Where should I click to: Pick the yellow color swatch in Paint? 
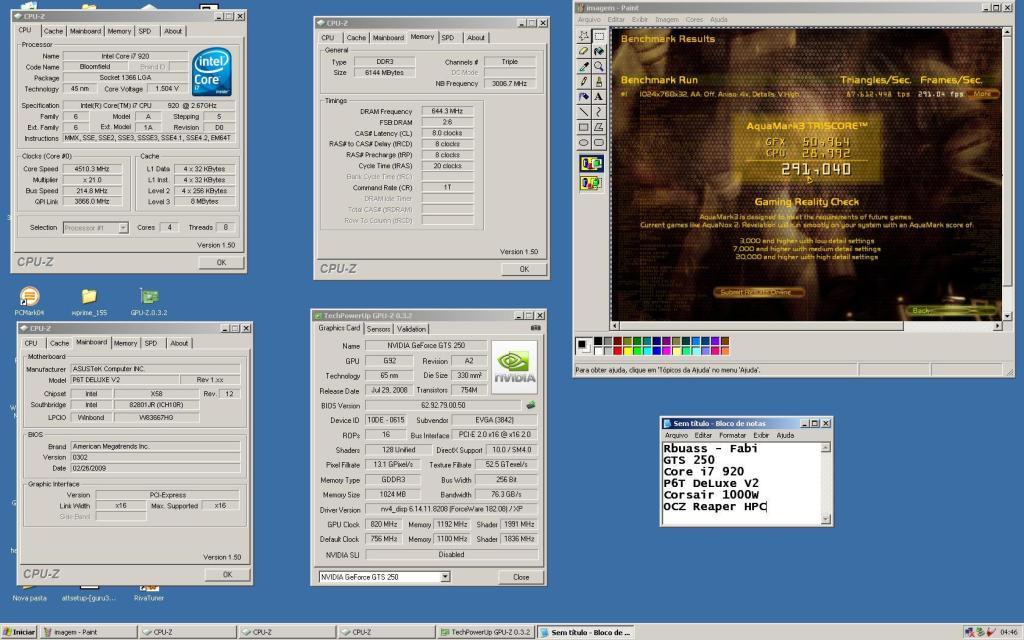pos(628,351)
